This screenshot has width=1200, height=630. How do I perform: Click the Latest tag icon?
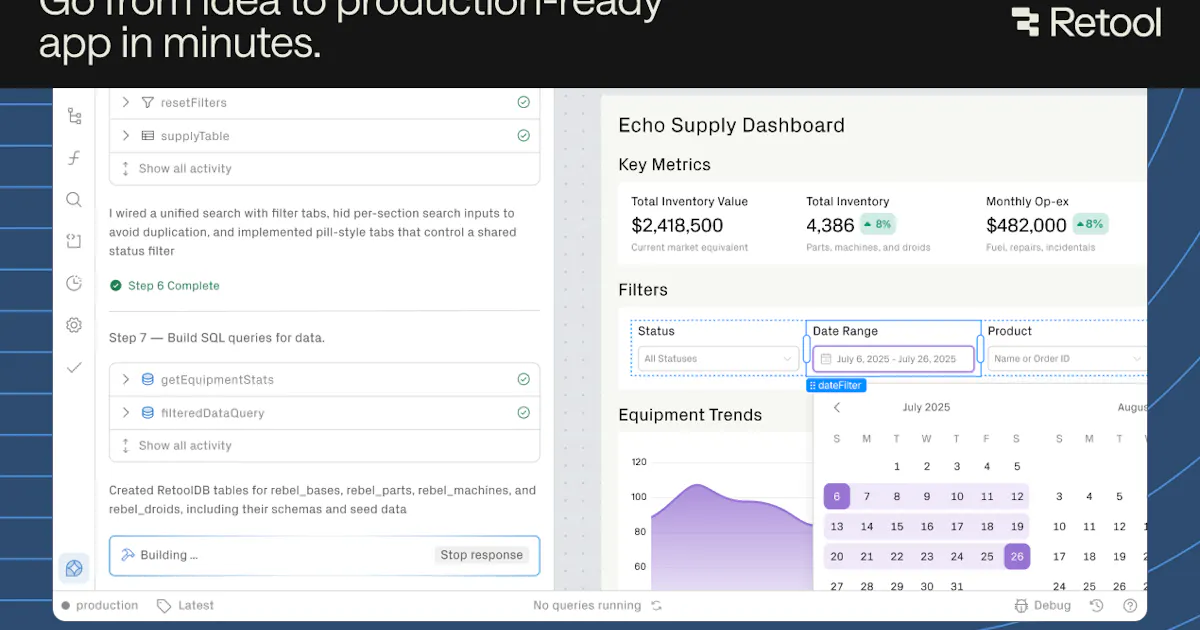pos(164,605)
